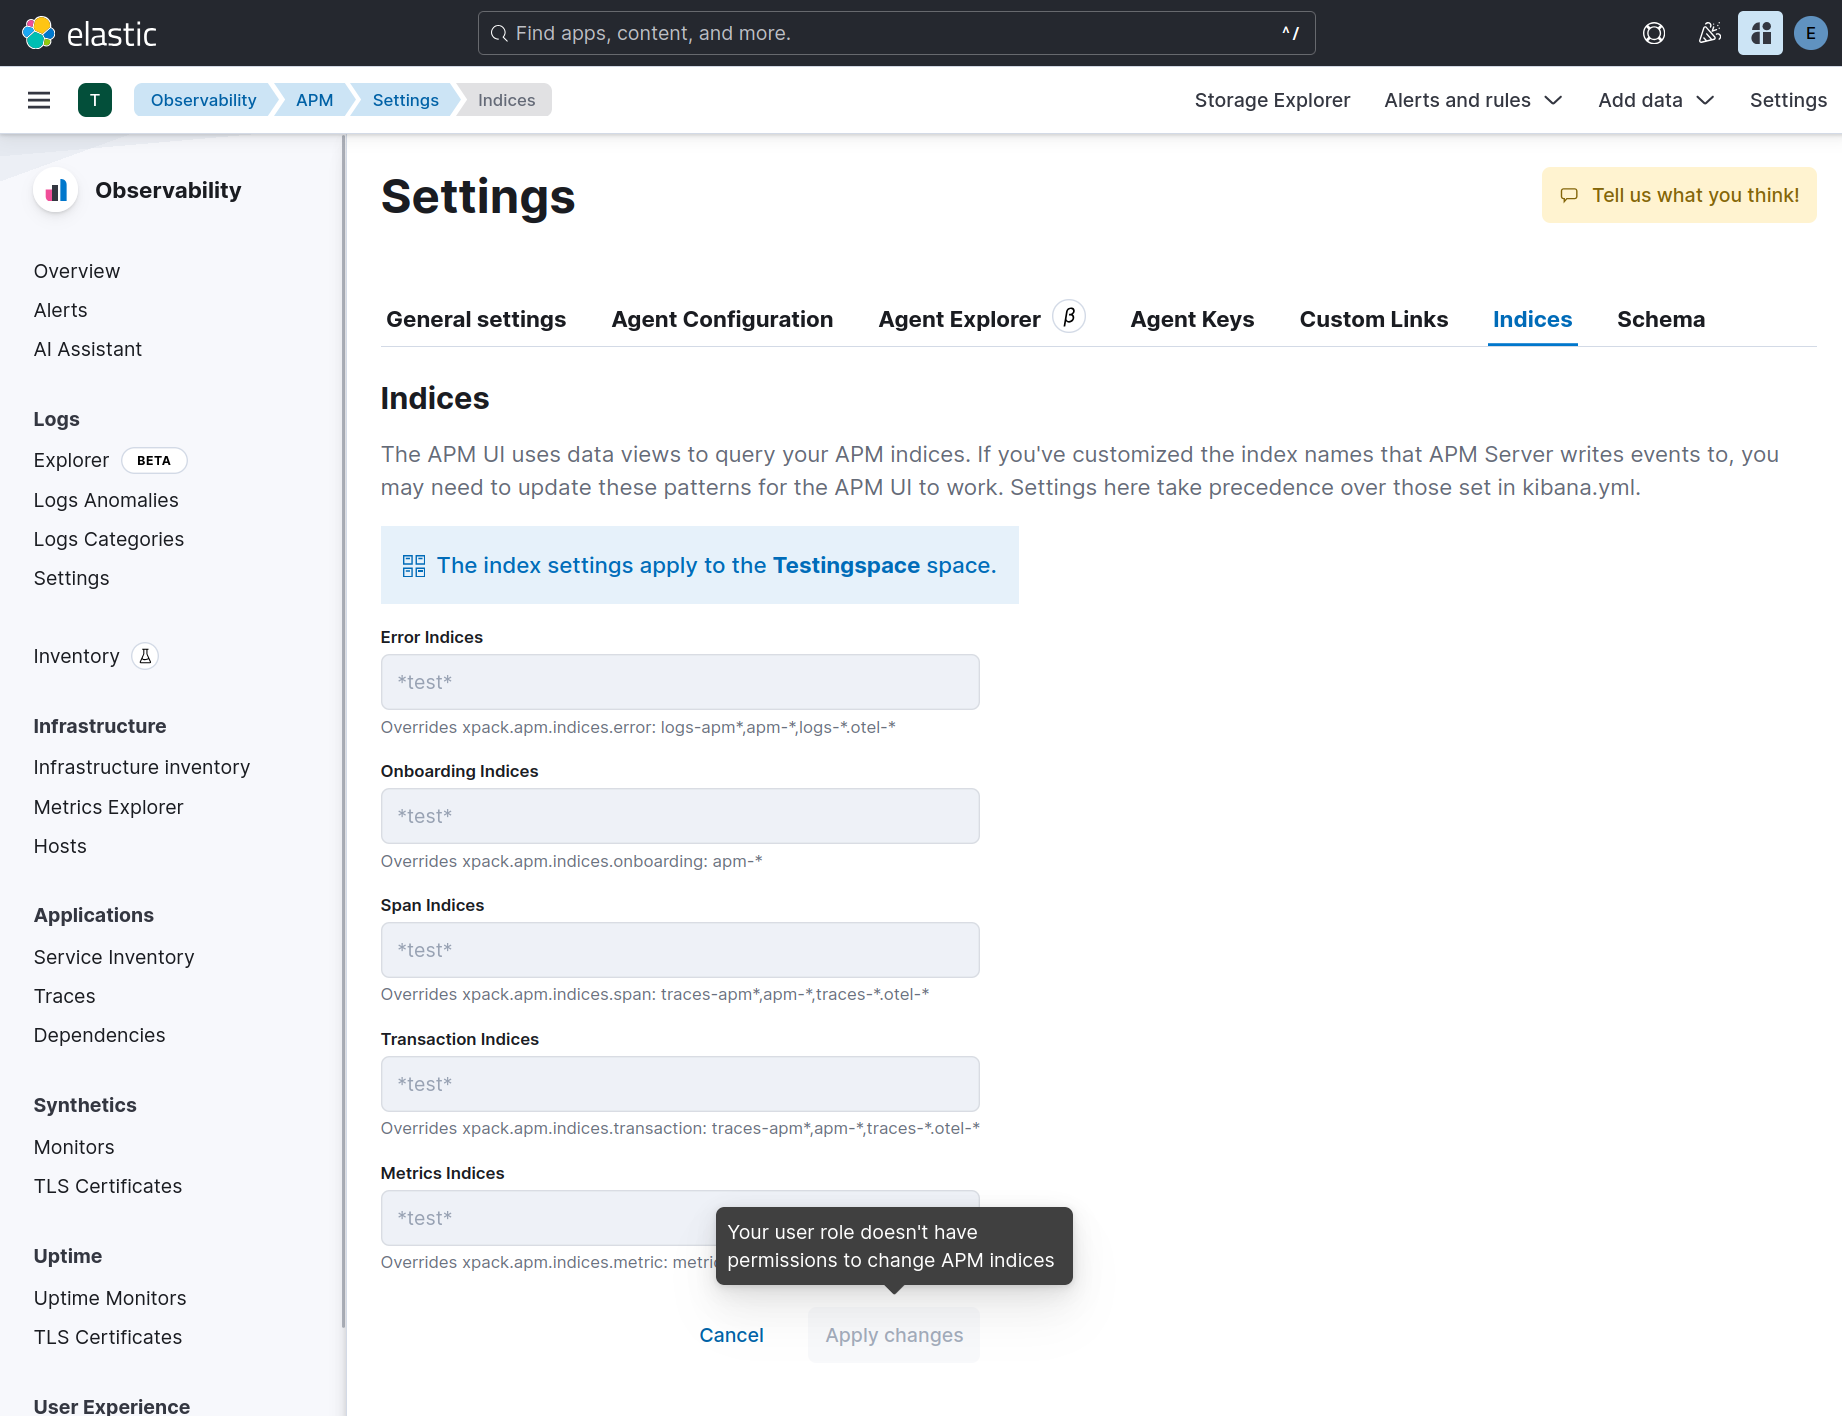Click the Cancel button
1842x1416 pixels.
coord(731,1335)
